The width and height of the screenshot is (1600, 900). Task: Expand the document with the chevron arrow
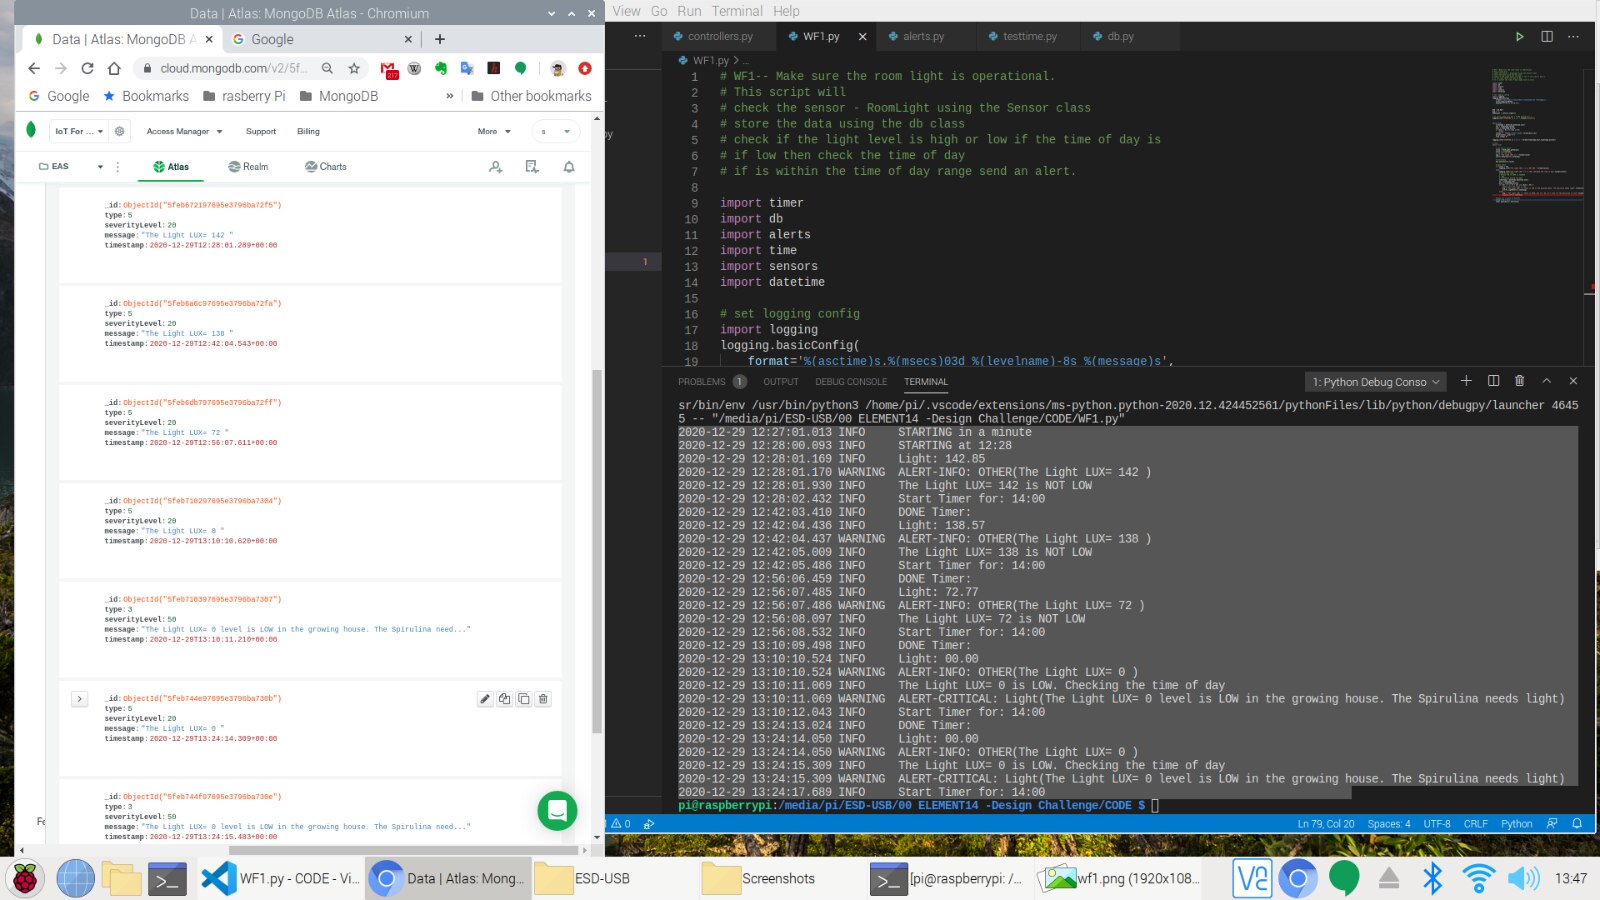(x=80, y=699)
